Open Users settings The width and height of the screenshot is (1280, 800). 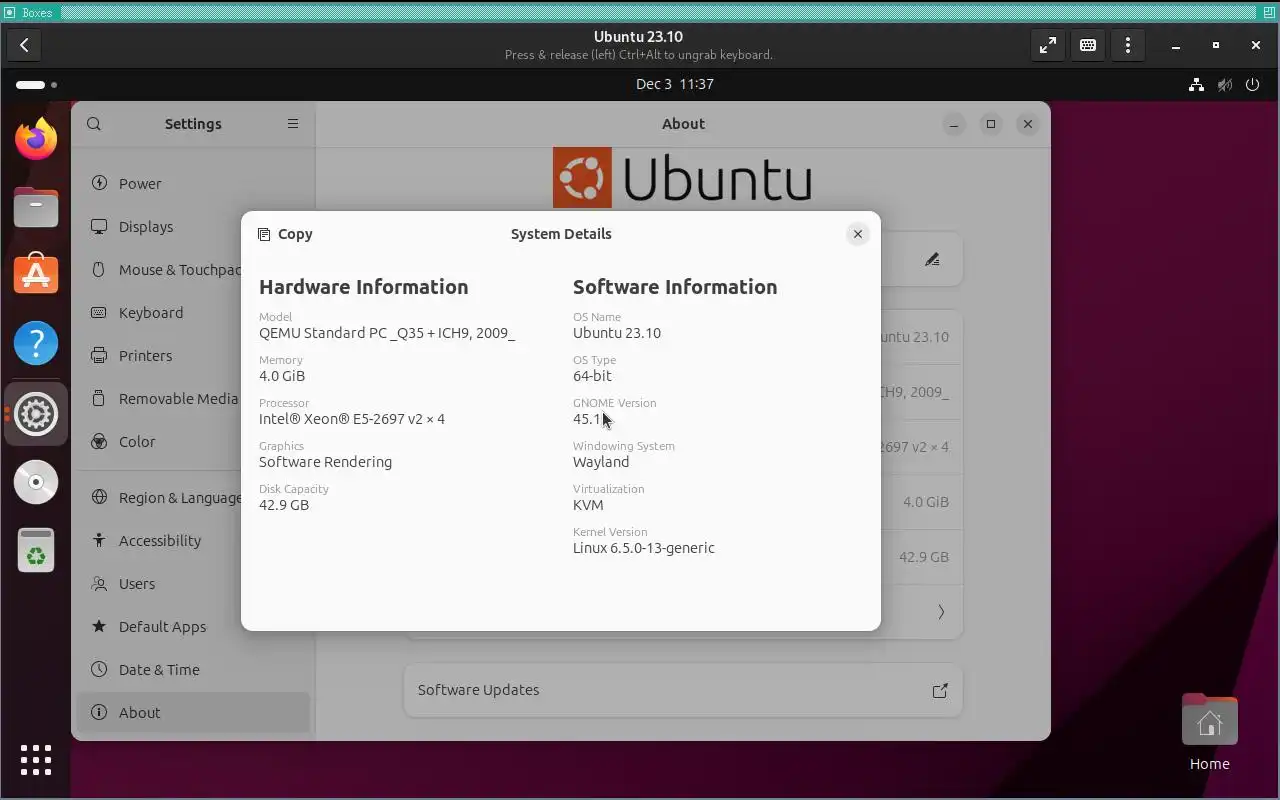tap(193, 584)
